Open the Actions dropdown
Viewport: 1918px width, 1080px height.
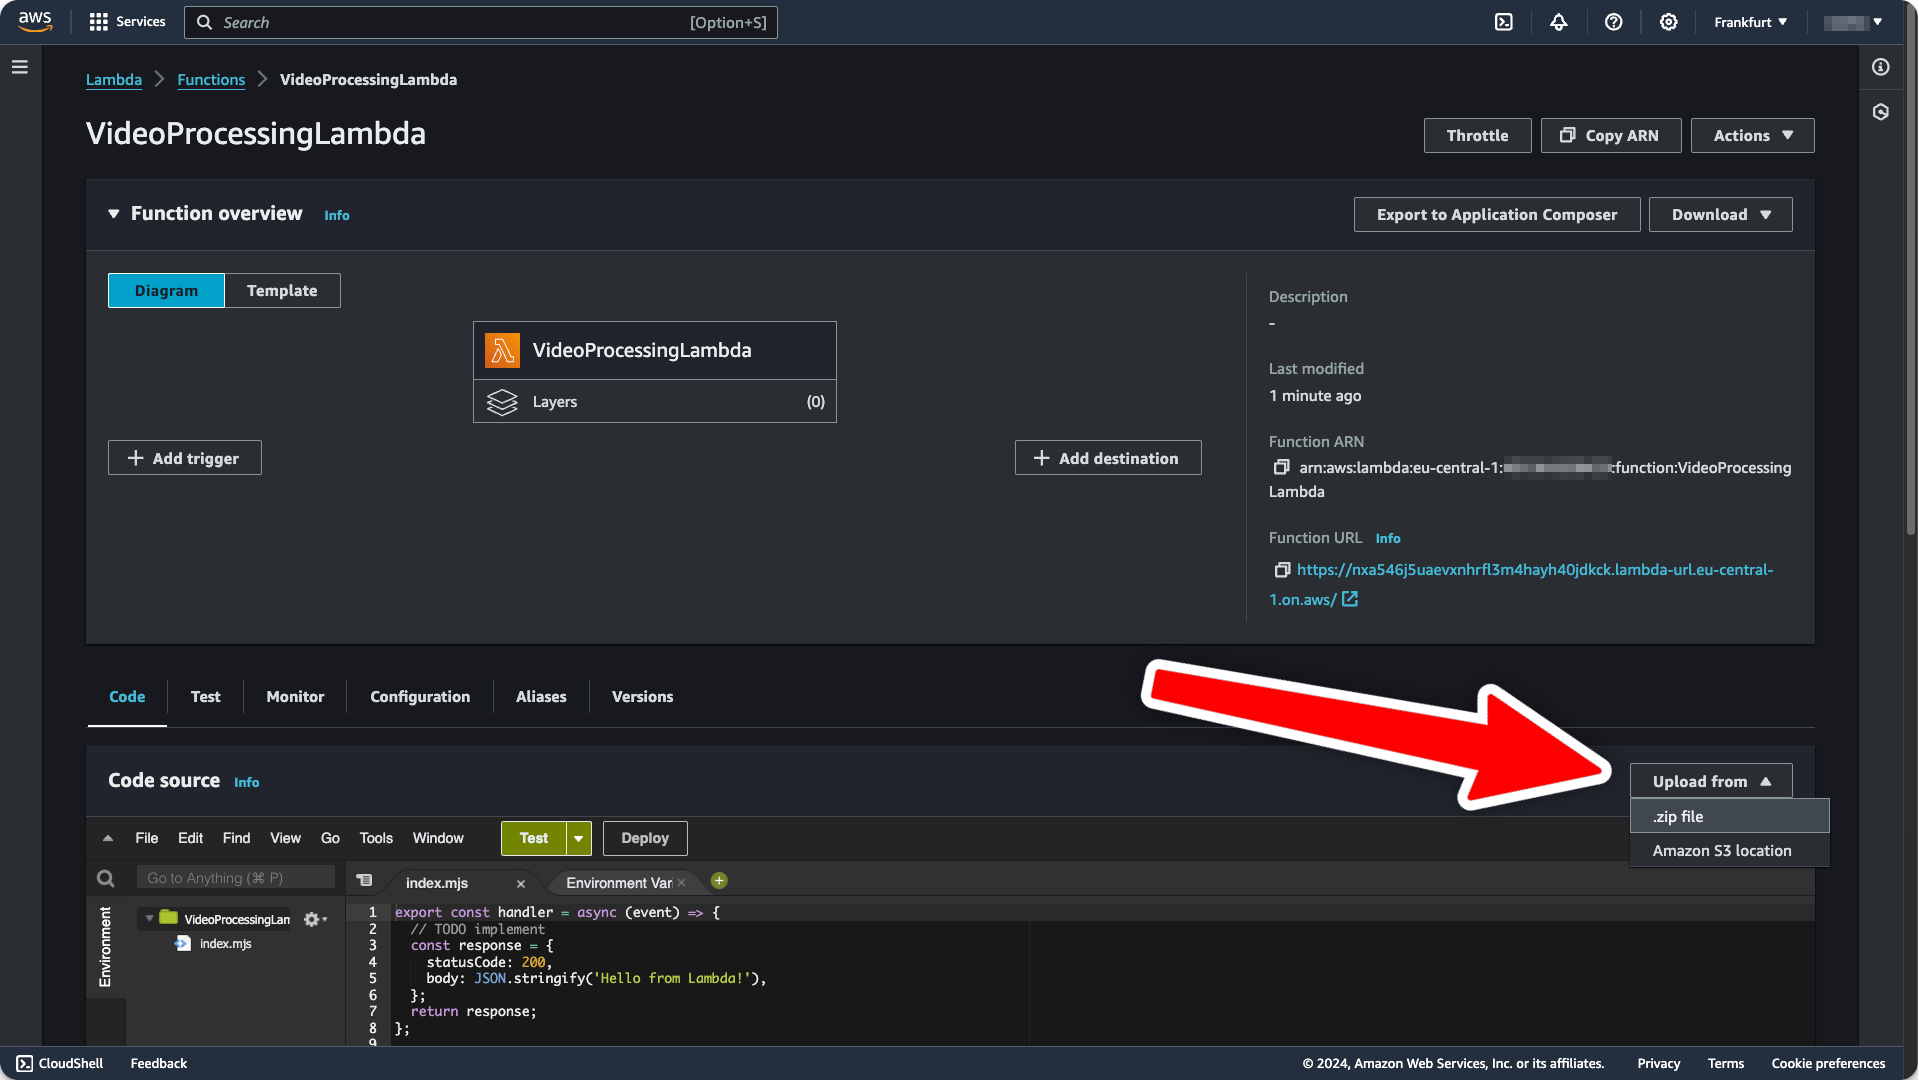click(1752, 136)
